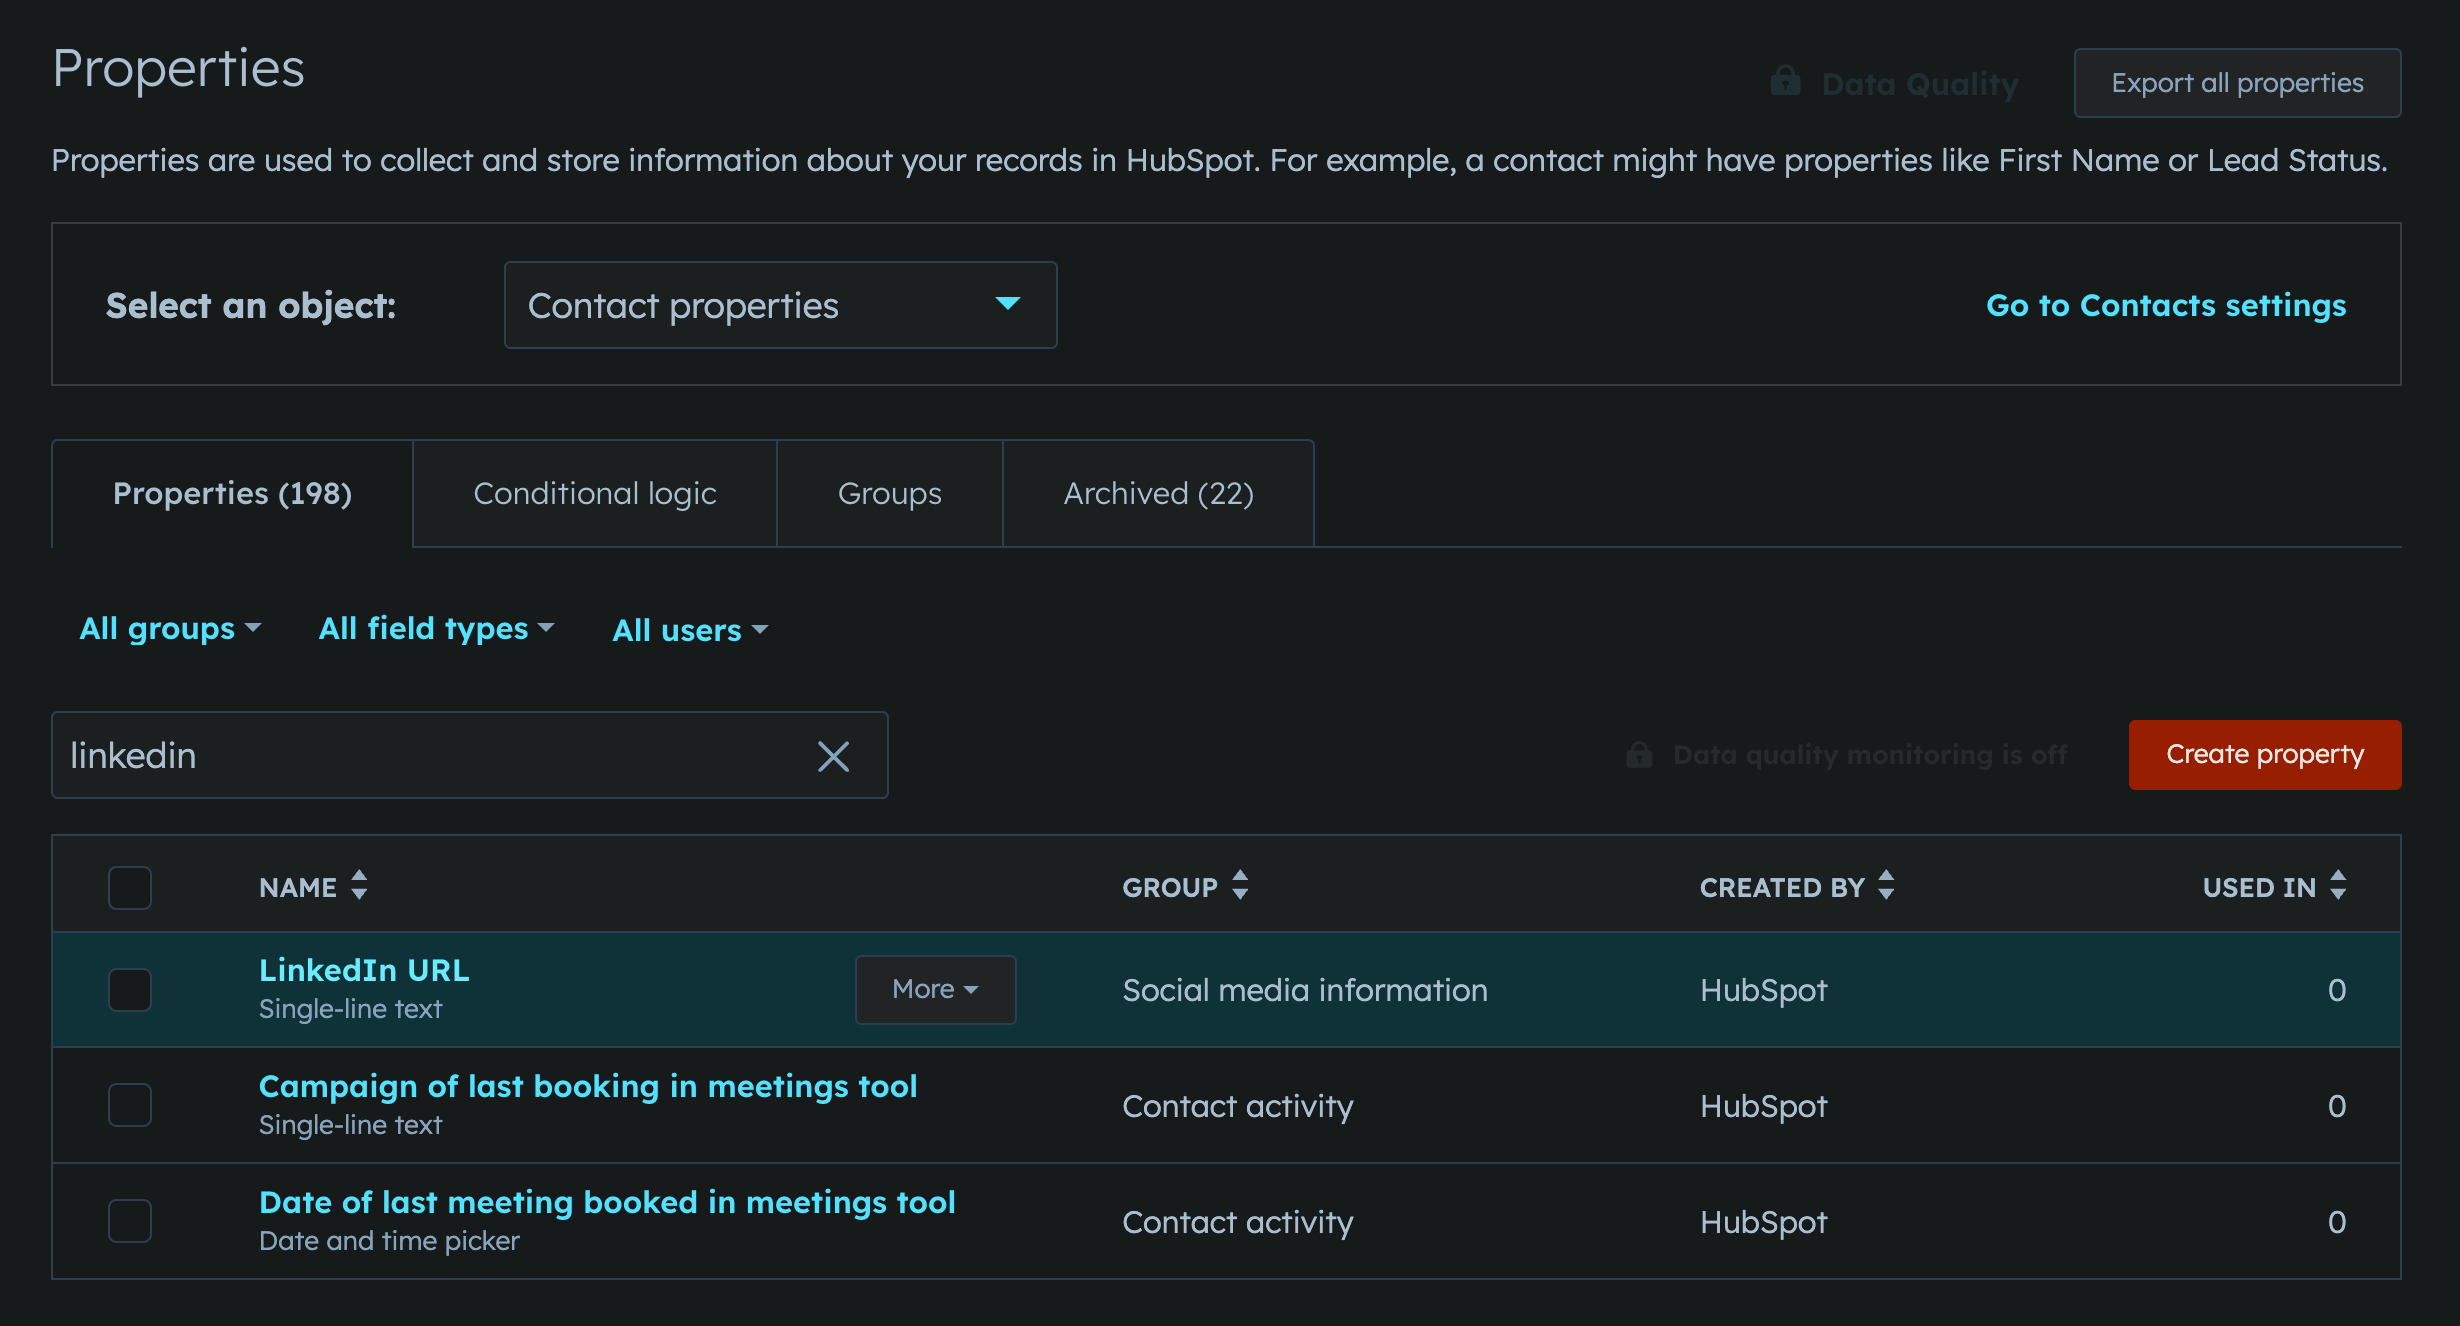Open the More dropdown on LinkedIn URL row
Viewport: 2460px width, 1326px height.
pos(935,989)
